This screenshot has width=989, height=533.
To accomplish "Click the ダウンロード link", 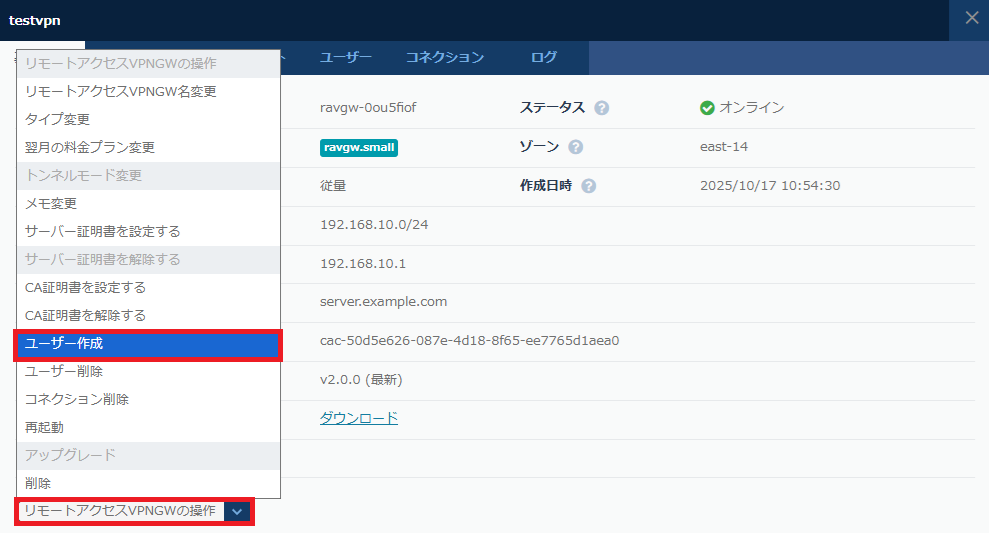I will point(359,418).
